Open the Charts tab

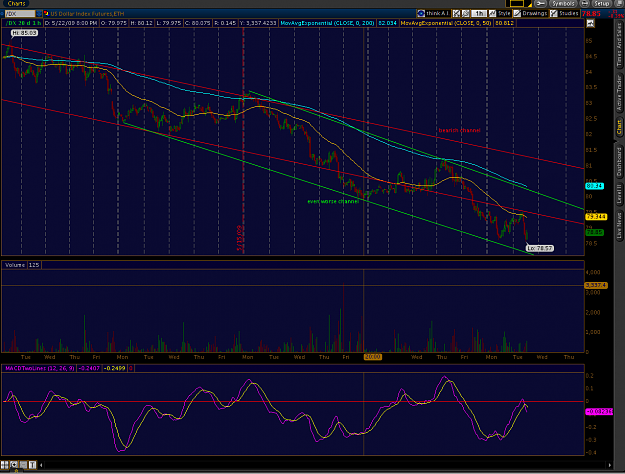(16, 4)
